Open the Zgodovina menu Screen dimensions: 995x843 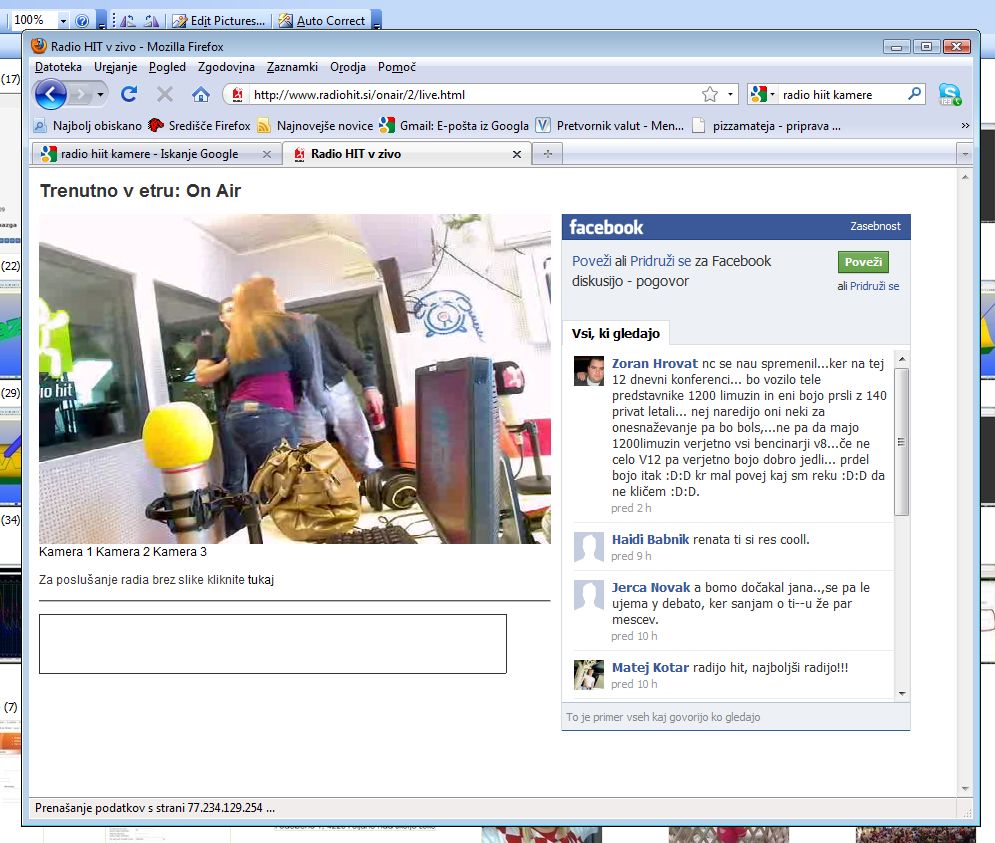click(x=227, y=67)
